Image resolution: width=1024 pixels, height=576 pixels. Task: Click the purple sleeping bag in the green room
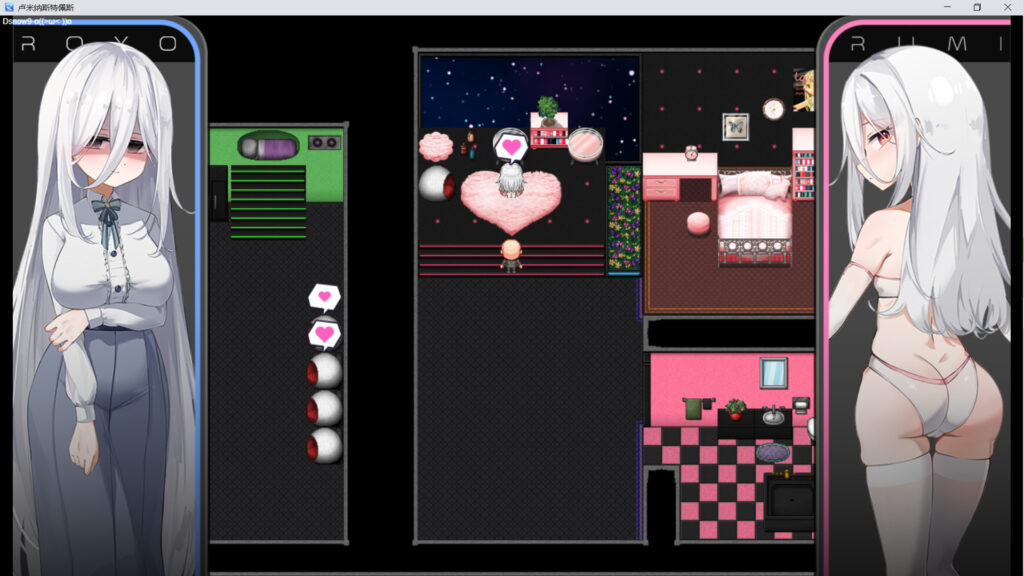(x=268, y=146)
